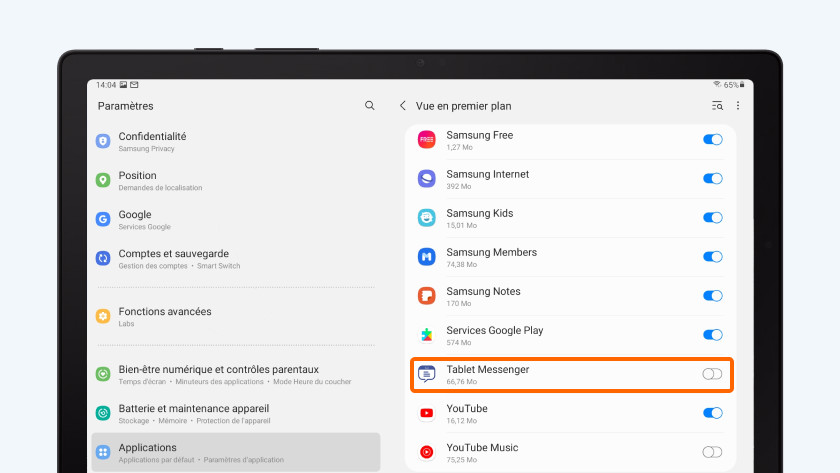Tap the battery indicator in status bar

coord(742,85)
